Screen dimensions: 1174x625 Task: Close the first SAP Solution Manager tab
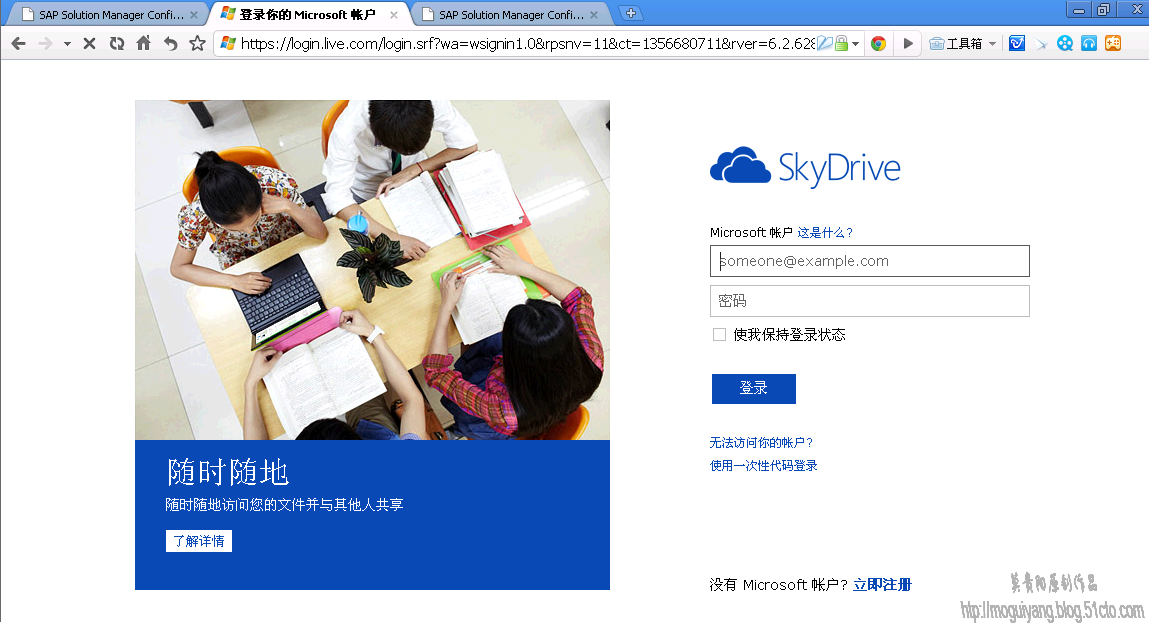click(194, 15)
